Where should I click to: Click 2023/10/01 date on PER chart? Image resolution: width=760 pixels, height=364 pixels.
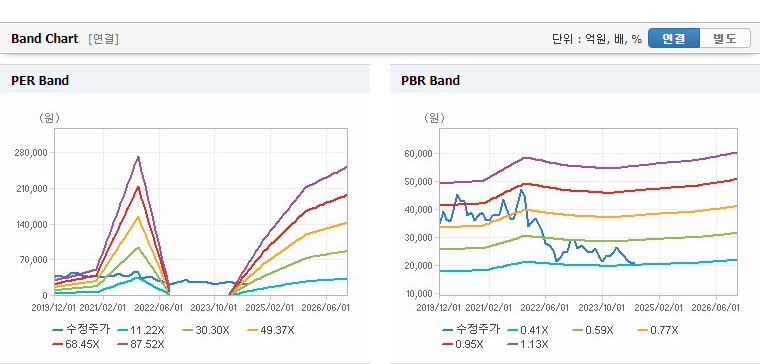click(214, 308)
